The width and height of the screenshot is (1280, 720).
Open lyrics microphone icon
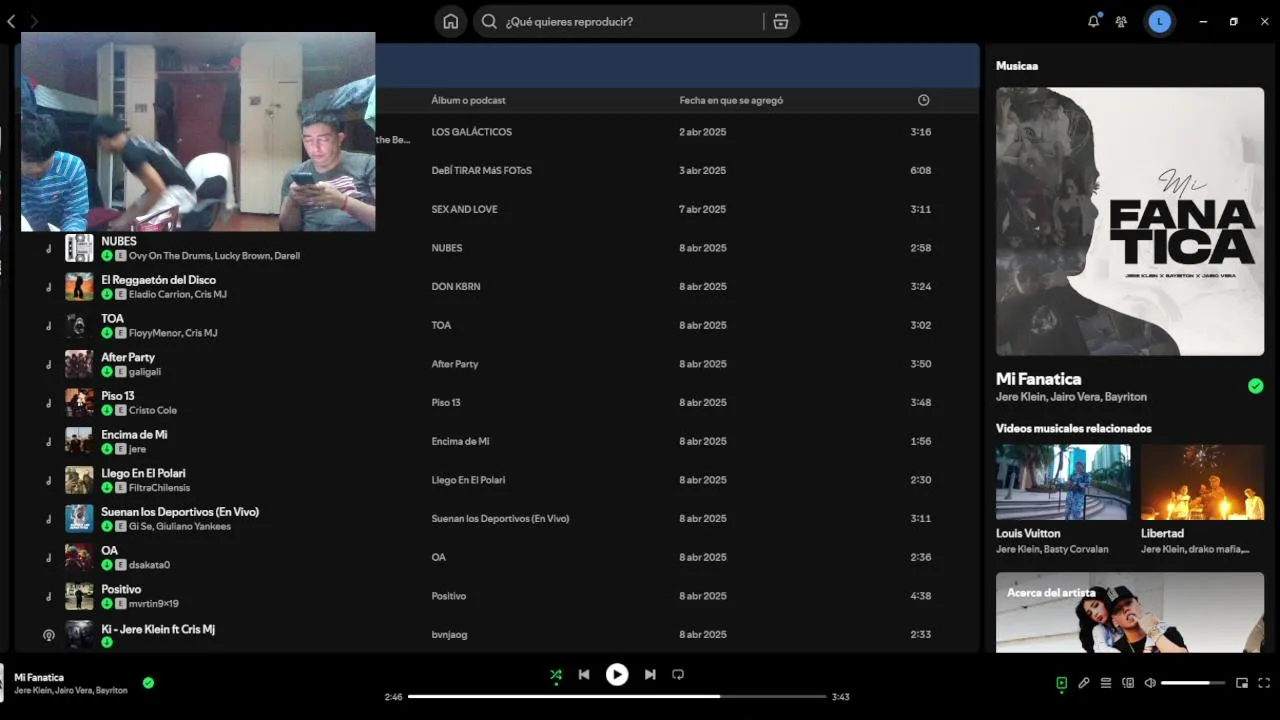click(x=1083, y=683)
